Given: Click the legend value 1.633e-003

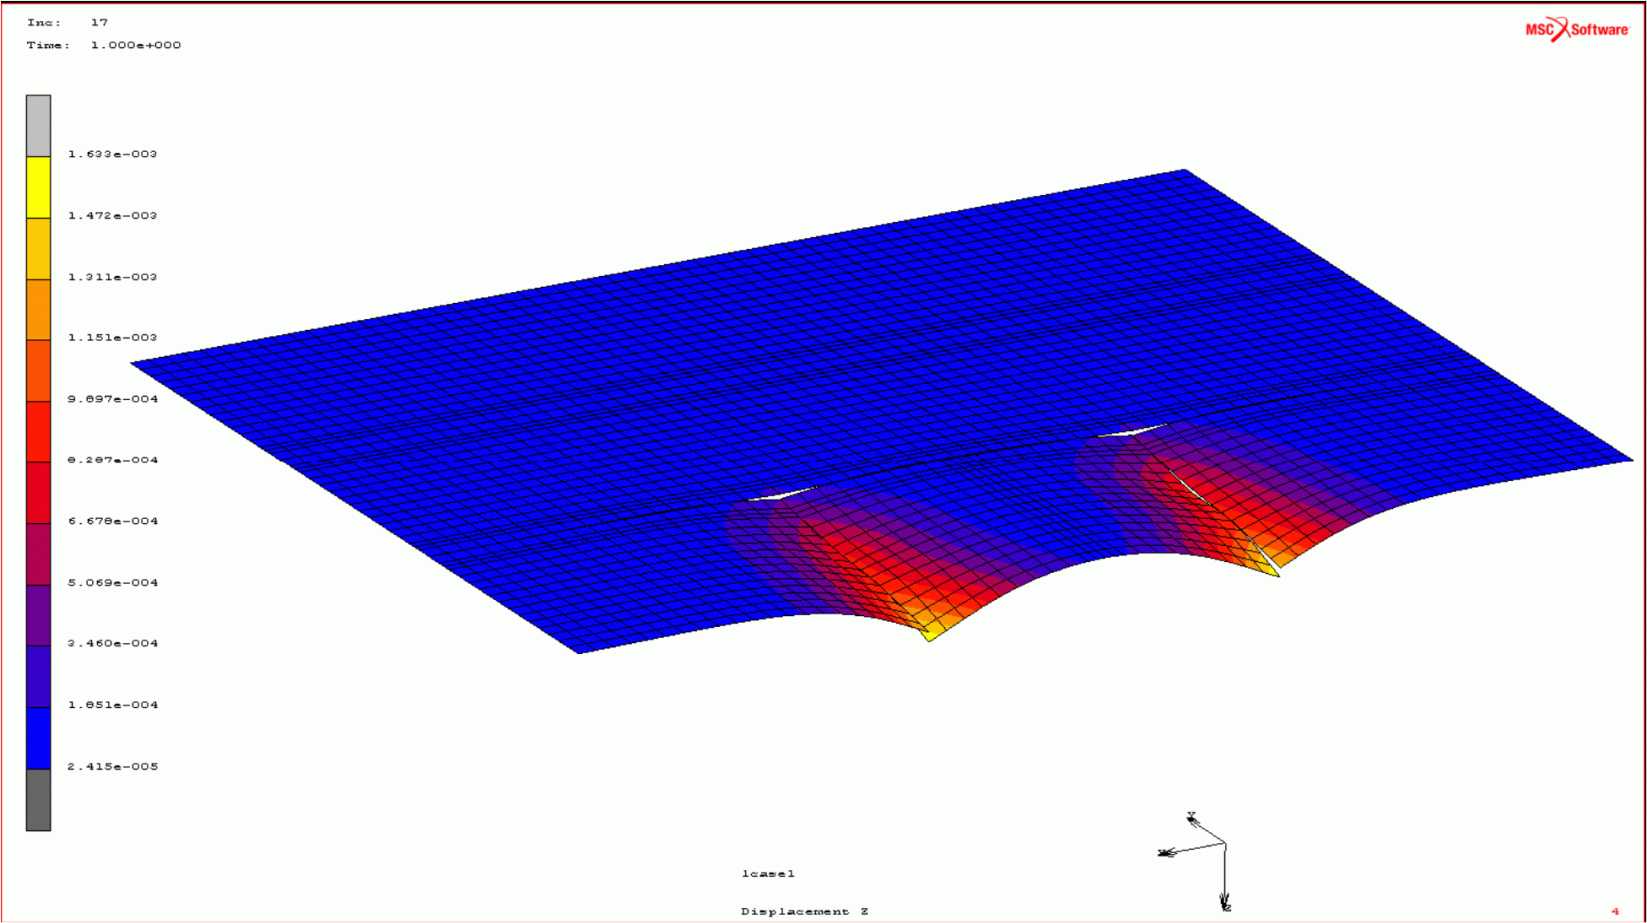Looking at the screenshot, I should point(112,154).
